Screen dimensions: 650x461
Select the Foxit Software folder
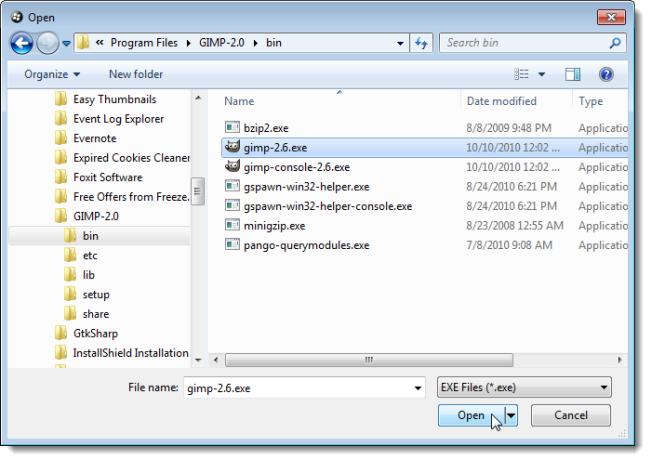click(x=108, y=177)
